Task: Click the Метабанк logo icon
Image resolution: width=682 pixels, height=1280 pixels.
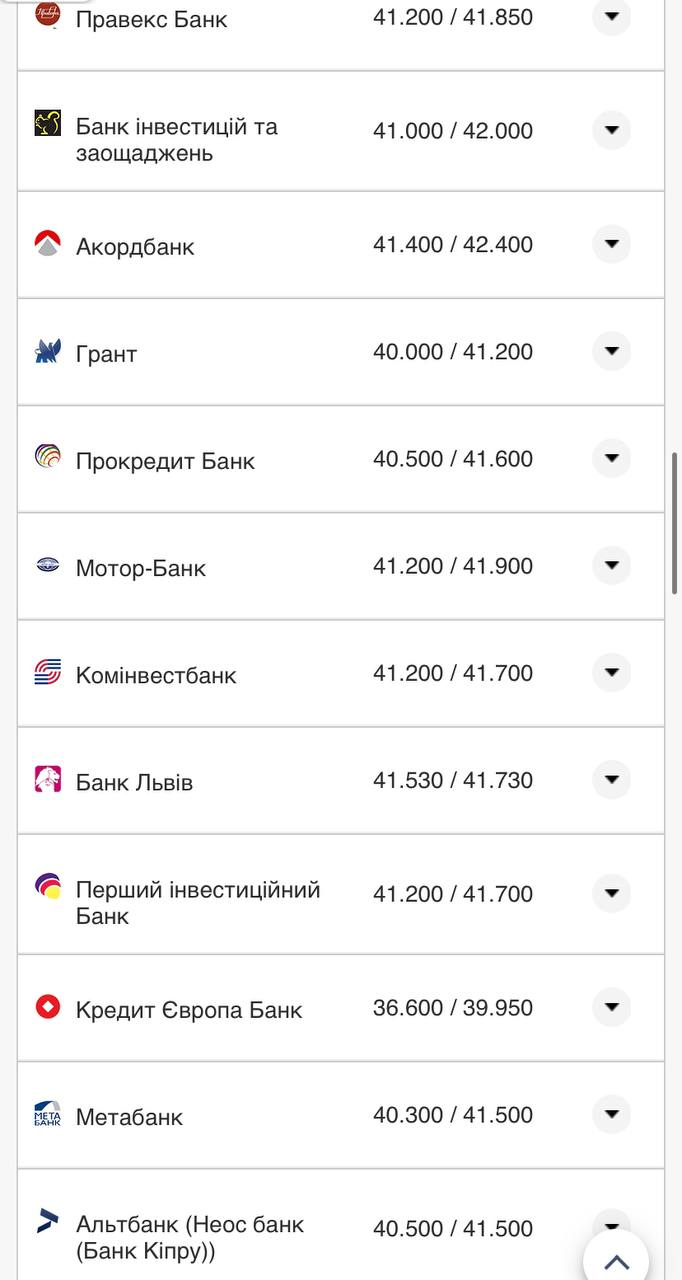Action: click(47, 1113)
